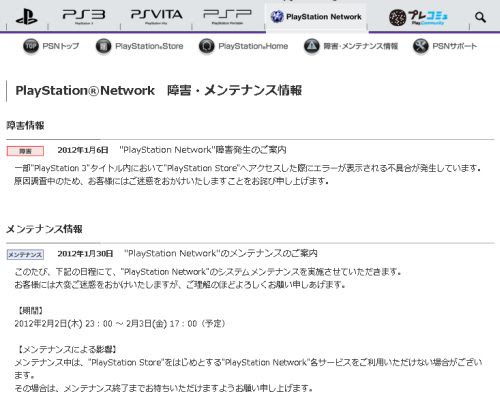Click the page title 障害・メンテナンス情報
The image size is (500, 407).
pos(235,90)
